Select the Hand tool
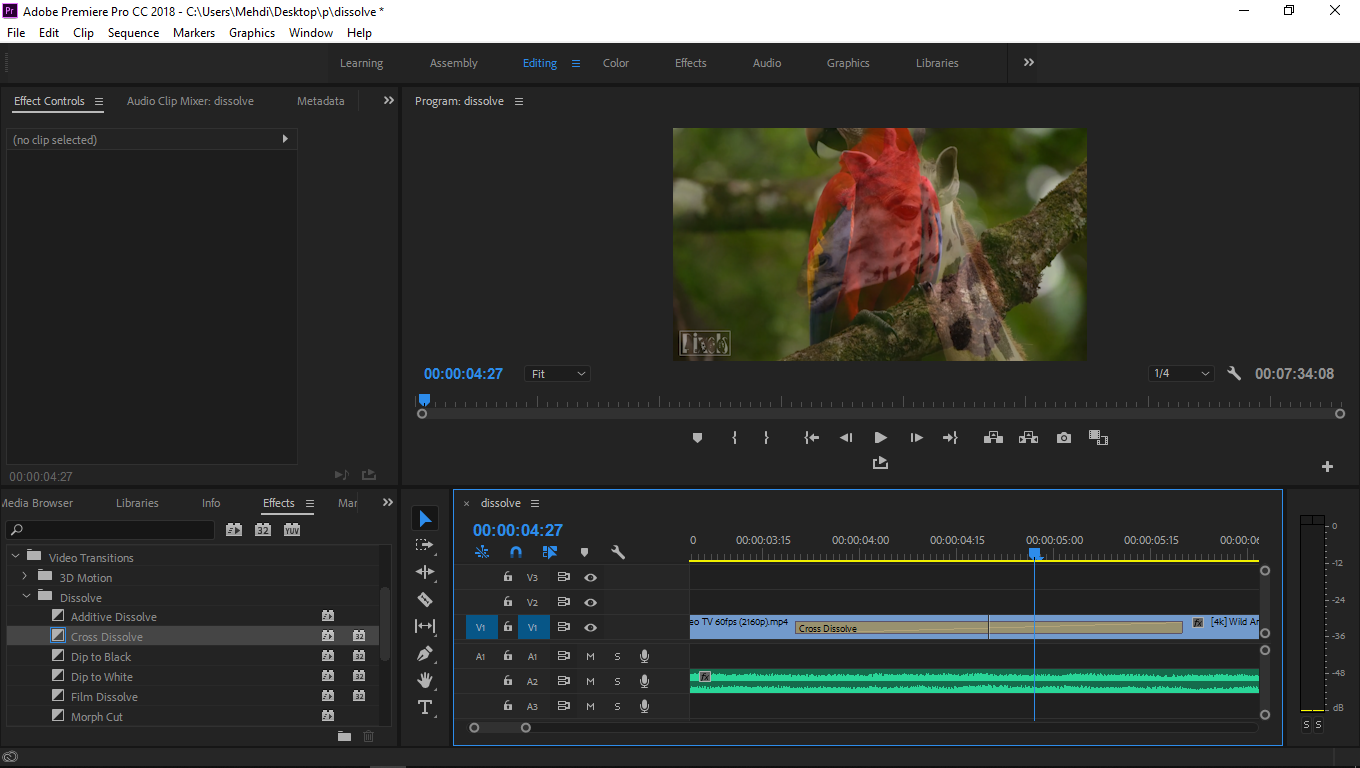1360x768 pixels. tap(425, 680)
